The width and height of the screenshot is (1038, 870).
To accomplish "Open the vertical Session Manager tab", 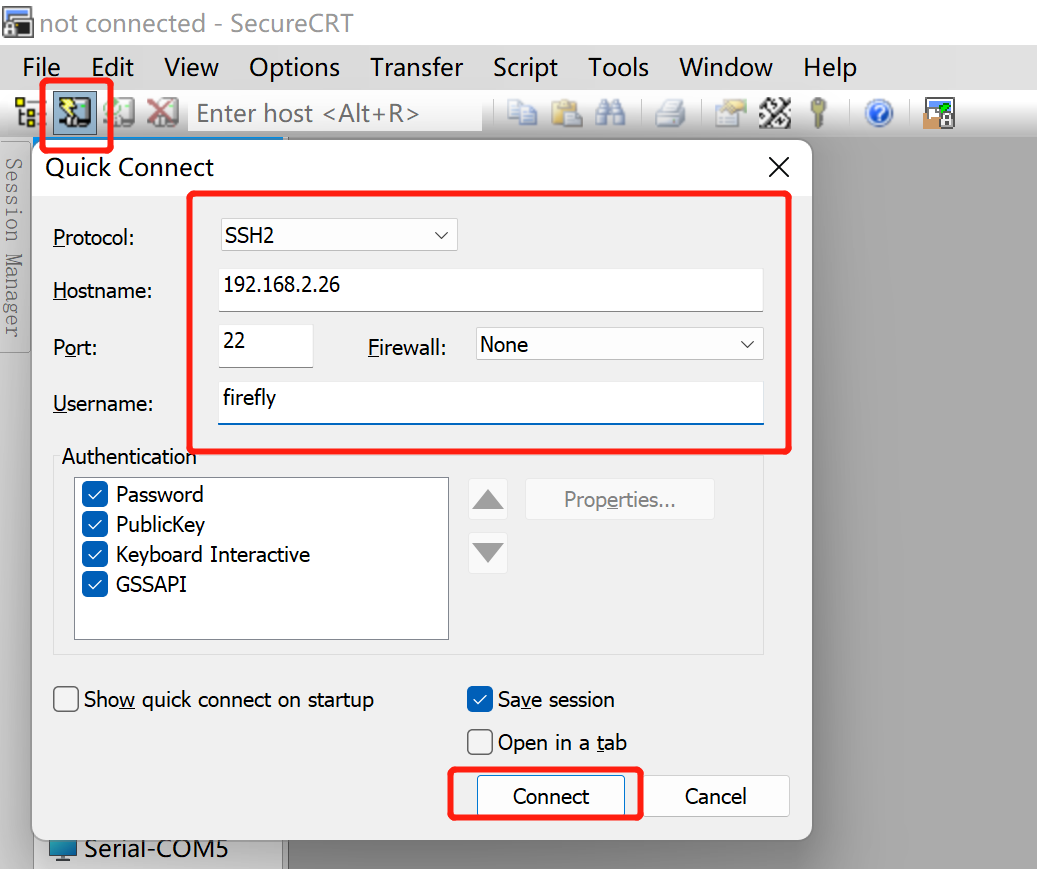I will pyautogui.click(x=14, y=247).
